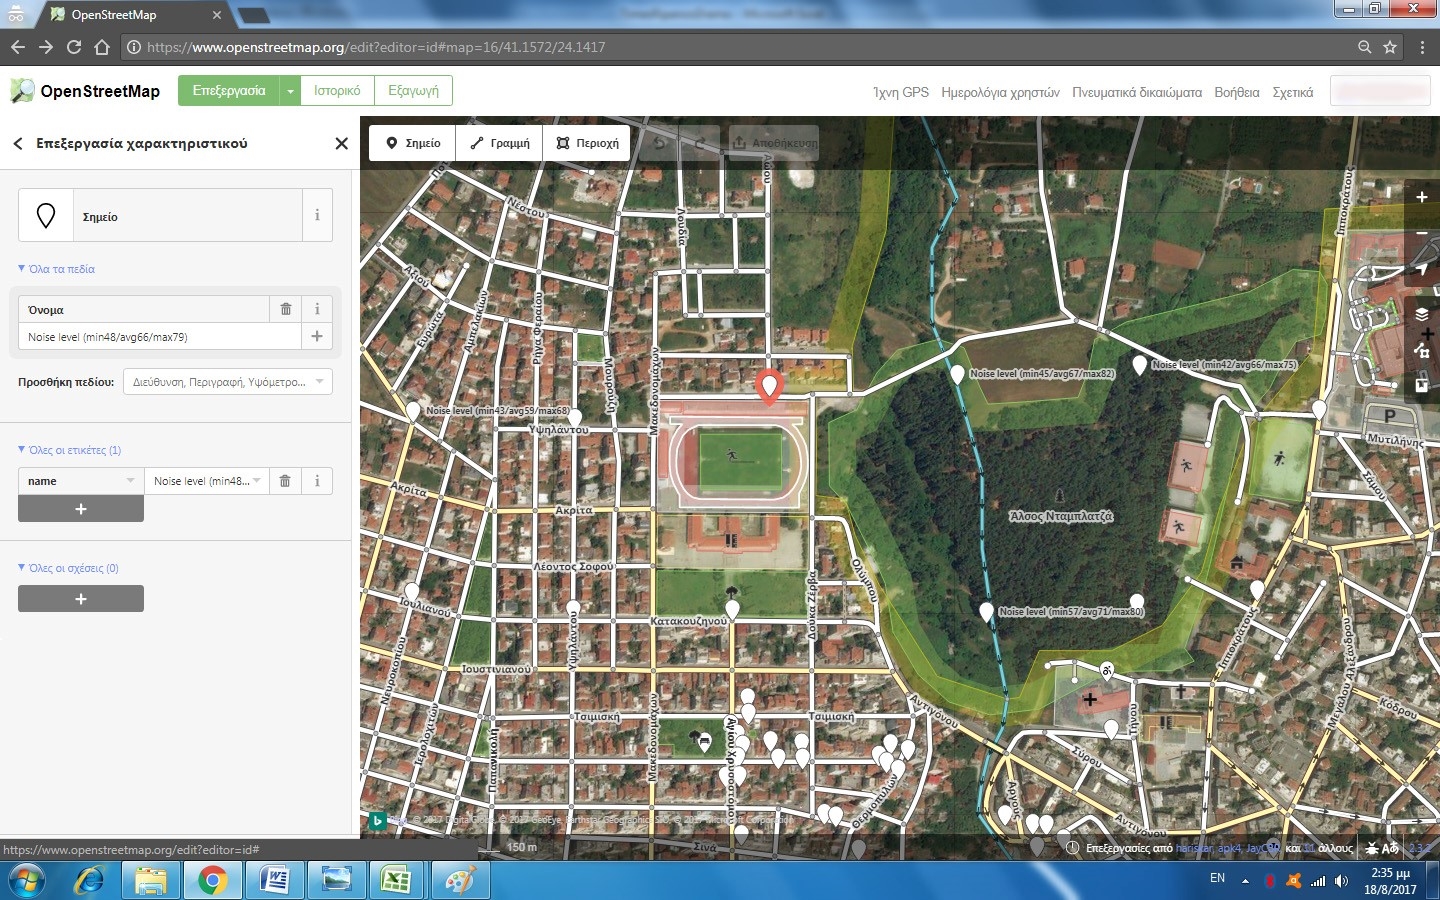The height and width of the screenshot is (900, 1440).
Task: Close the feature editor with X
Action: pyautogui.click(x=341, y=143)
